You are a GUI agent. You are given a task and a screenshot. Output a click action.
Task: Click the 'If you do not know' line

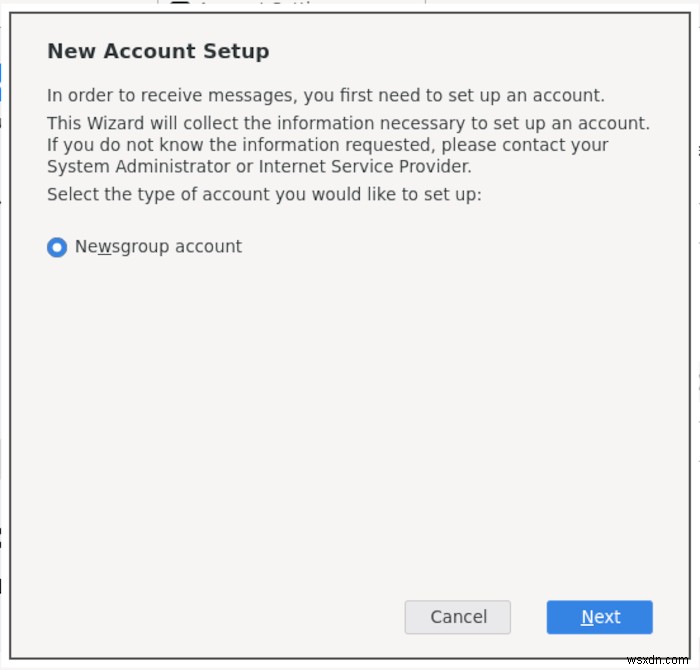point(328,145)
